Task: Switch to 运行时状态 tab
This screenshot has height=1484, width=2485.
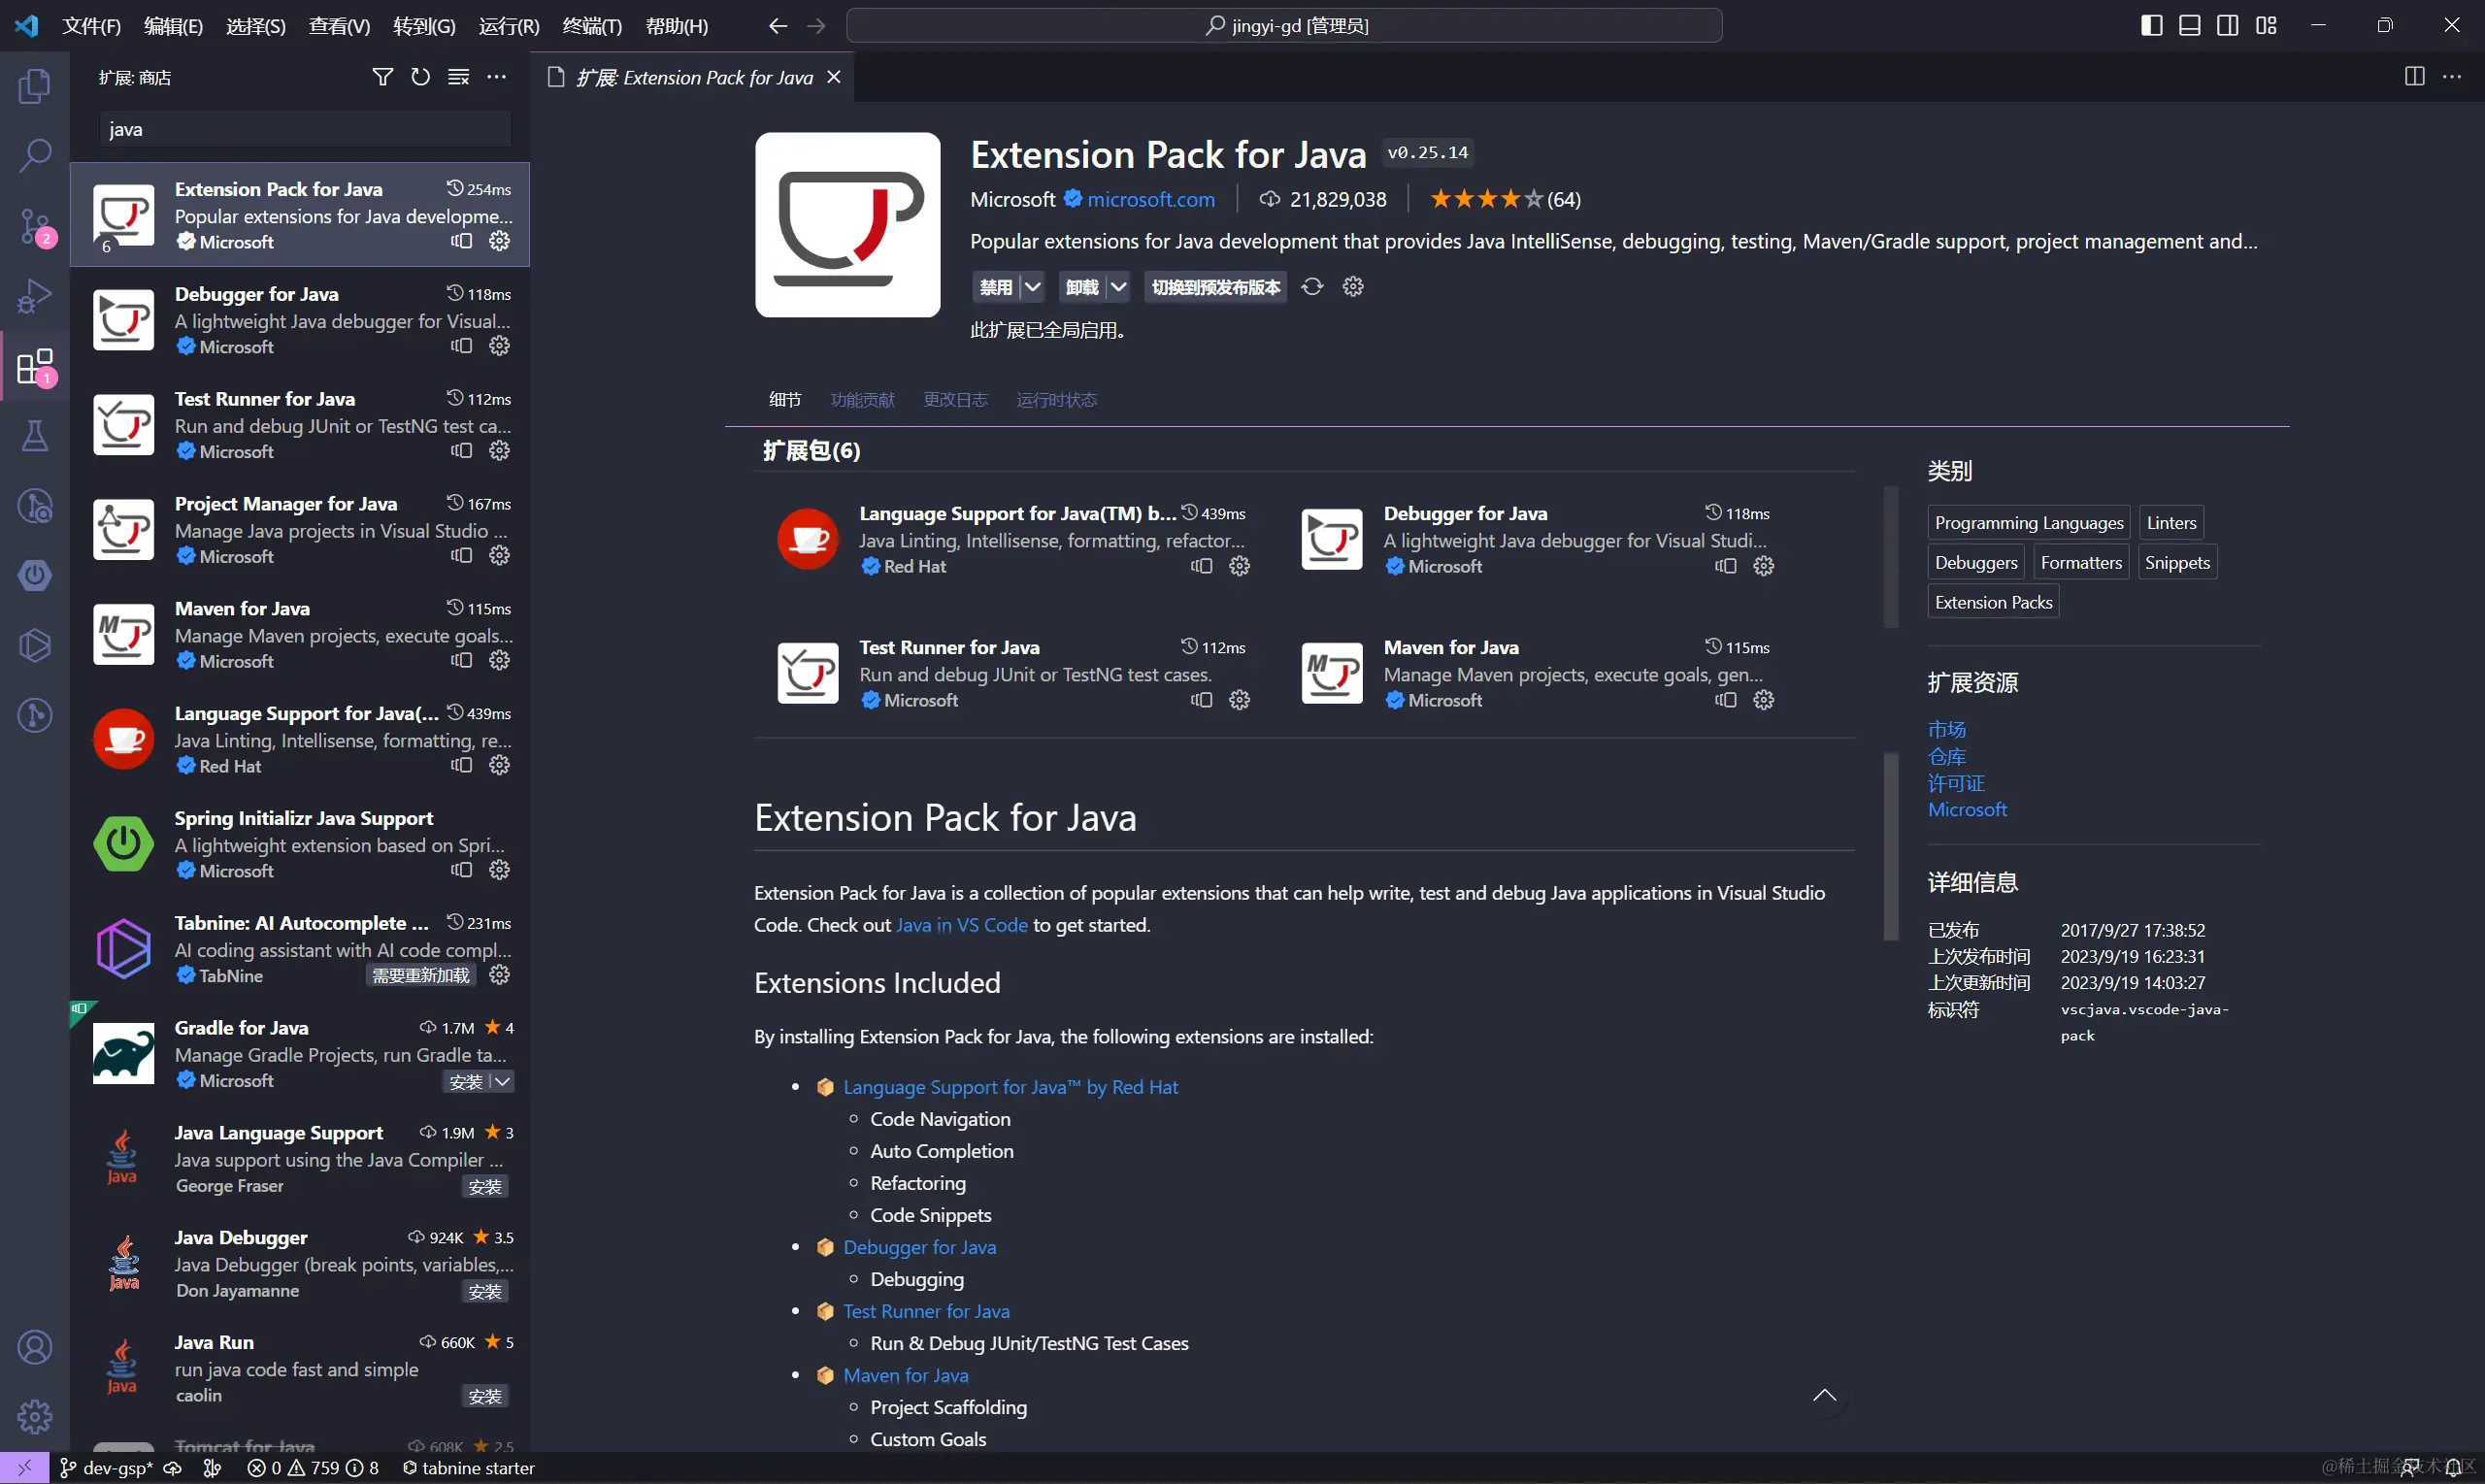Action: [1056, 400]
